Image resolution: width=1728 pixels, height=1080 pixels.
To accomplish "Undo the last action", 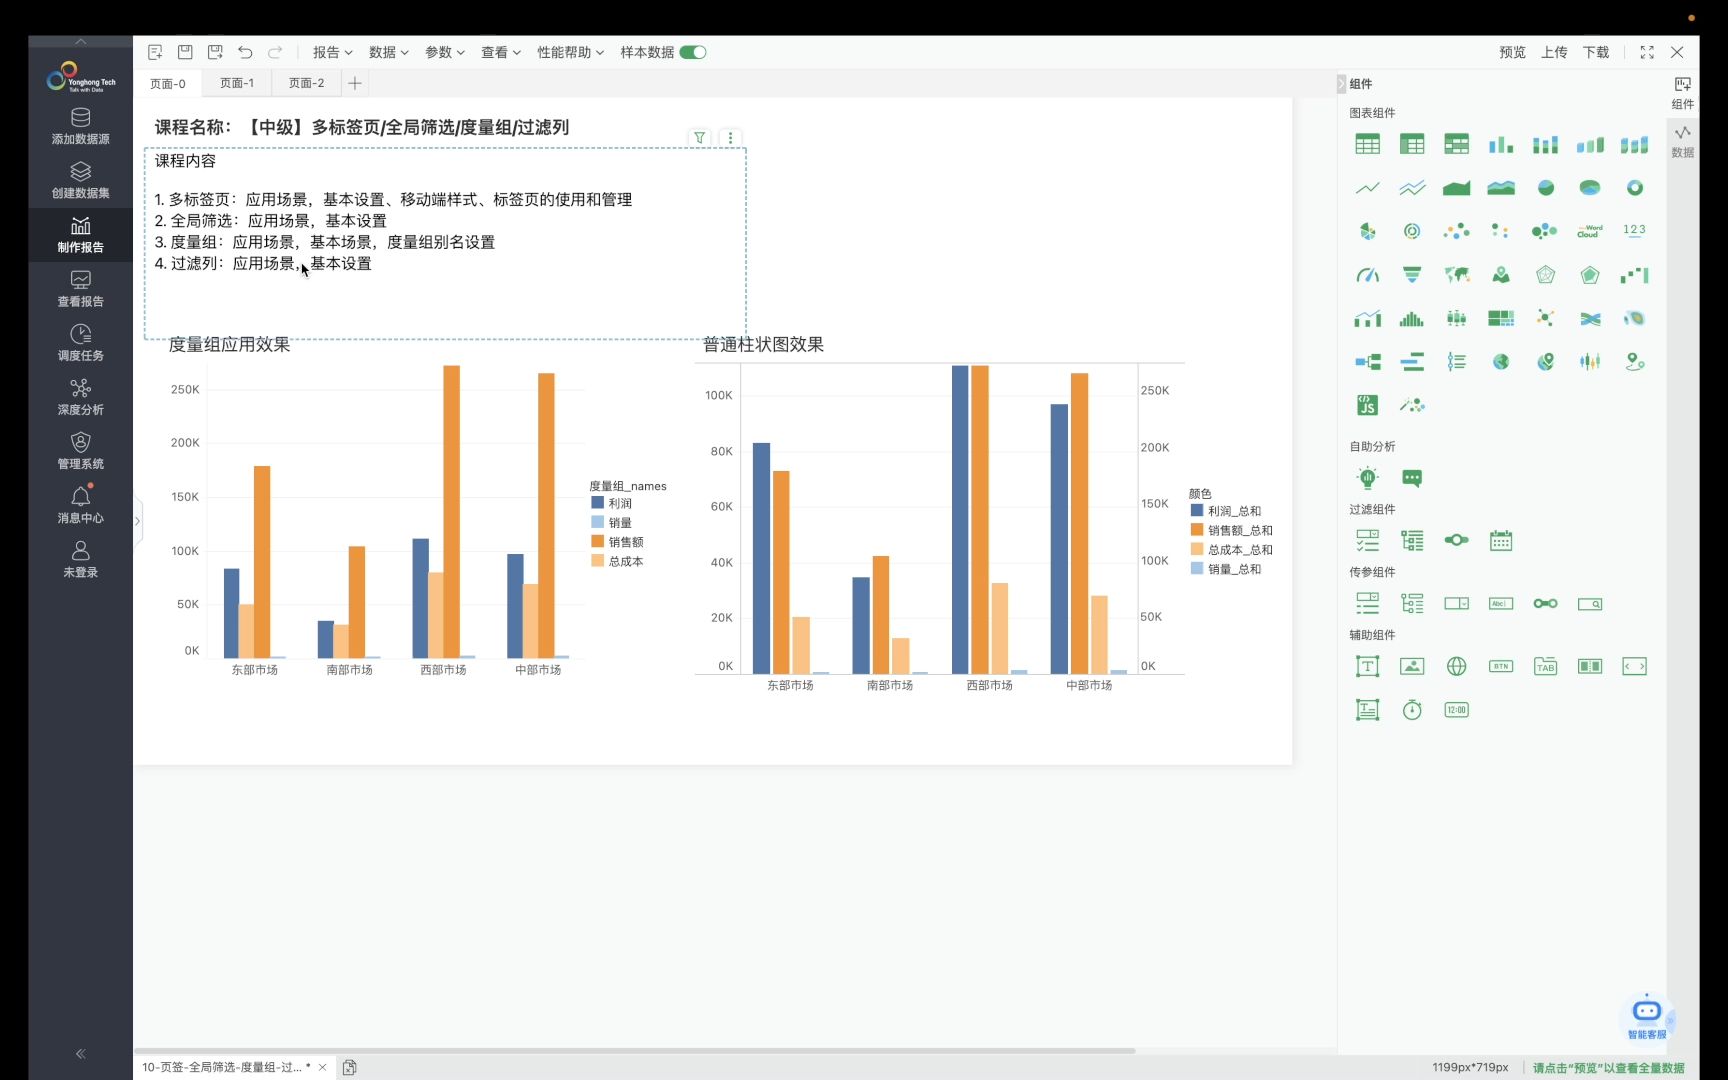I will pos(245,52).
